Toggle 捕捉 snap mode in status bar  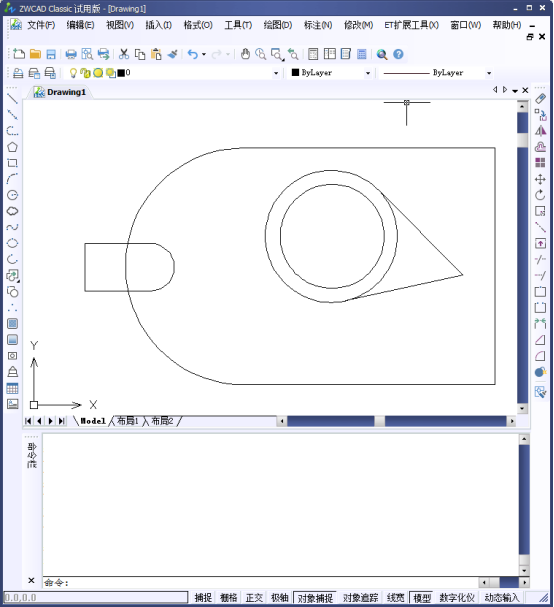point(203,597)
